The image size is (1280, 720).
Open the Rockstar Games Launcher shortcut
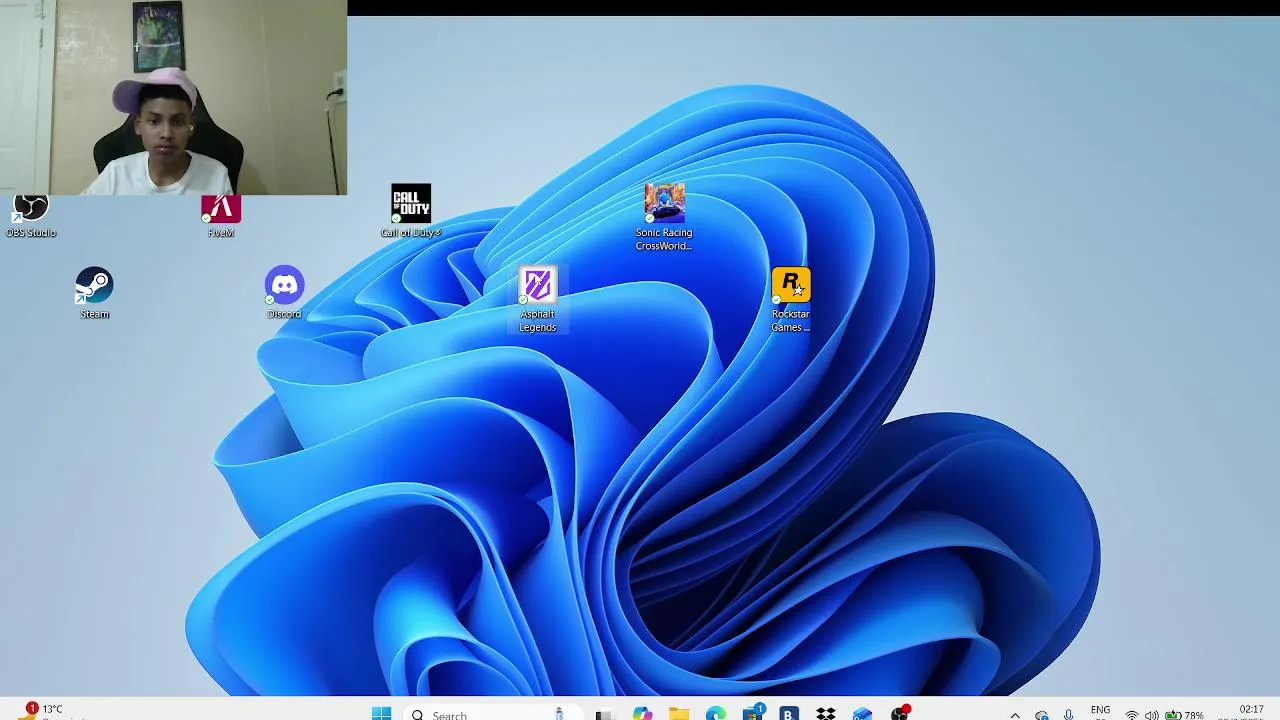pos(790,300)
